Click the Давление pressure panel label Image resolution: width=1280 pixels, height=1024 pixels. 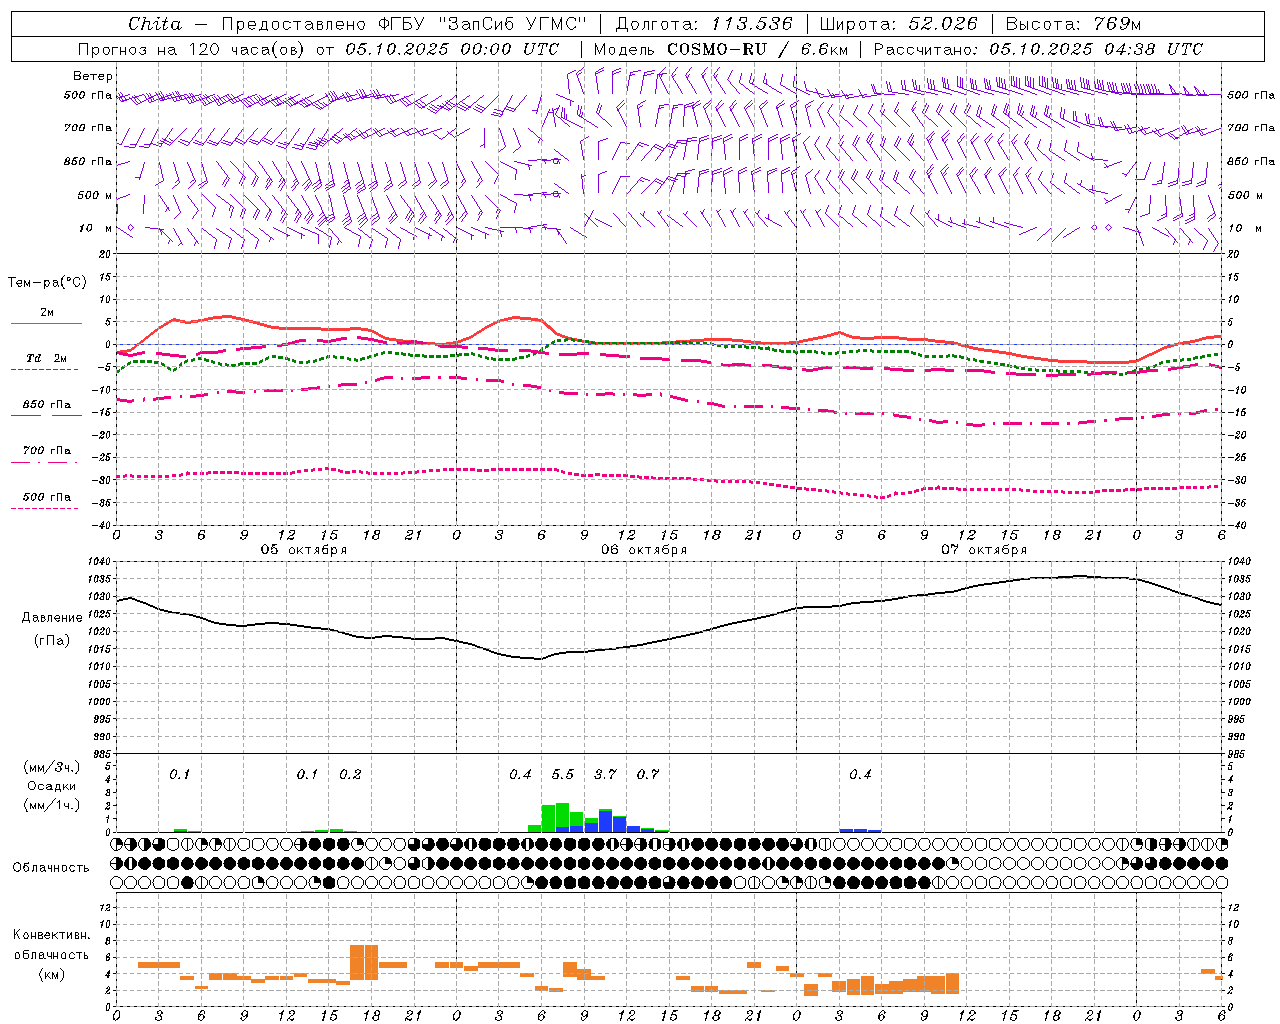[x=50, y=618]
